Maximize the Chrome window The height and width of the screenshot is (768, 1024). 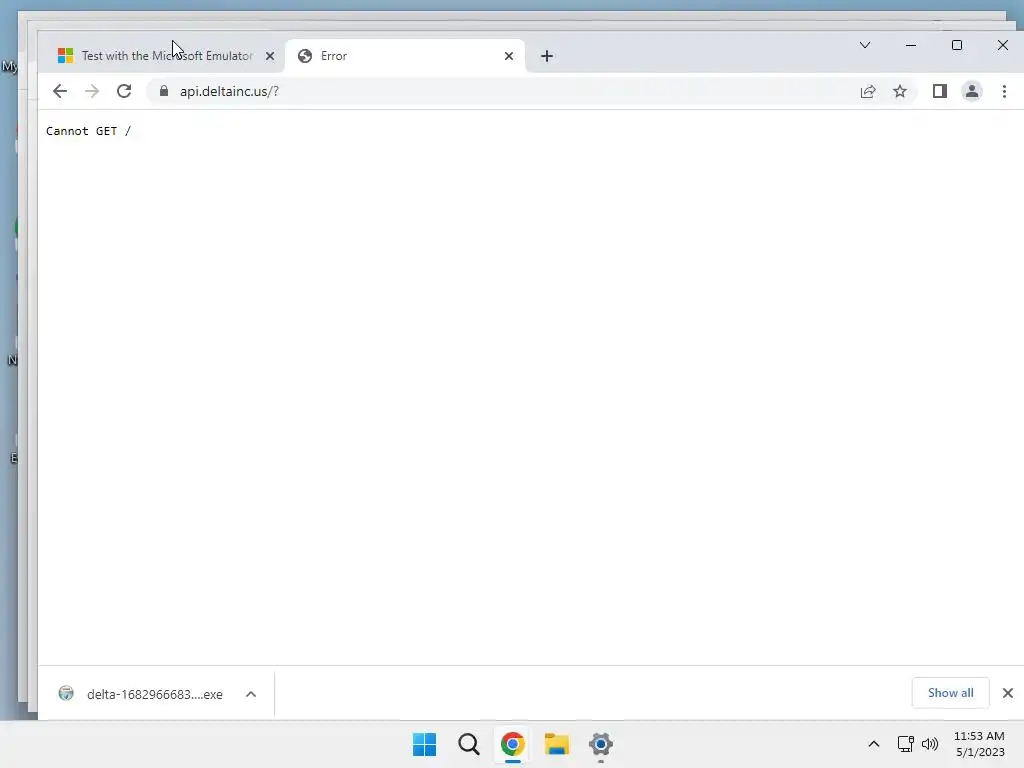point(957,45)
